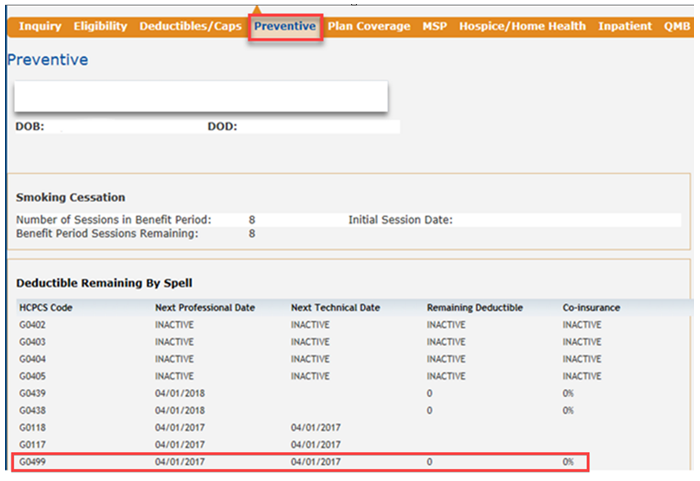Switch to the Eligibility tab
The width and height of the screenshot is (700, 481).
point(101,26)
